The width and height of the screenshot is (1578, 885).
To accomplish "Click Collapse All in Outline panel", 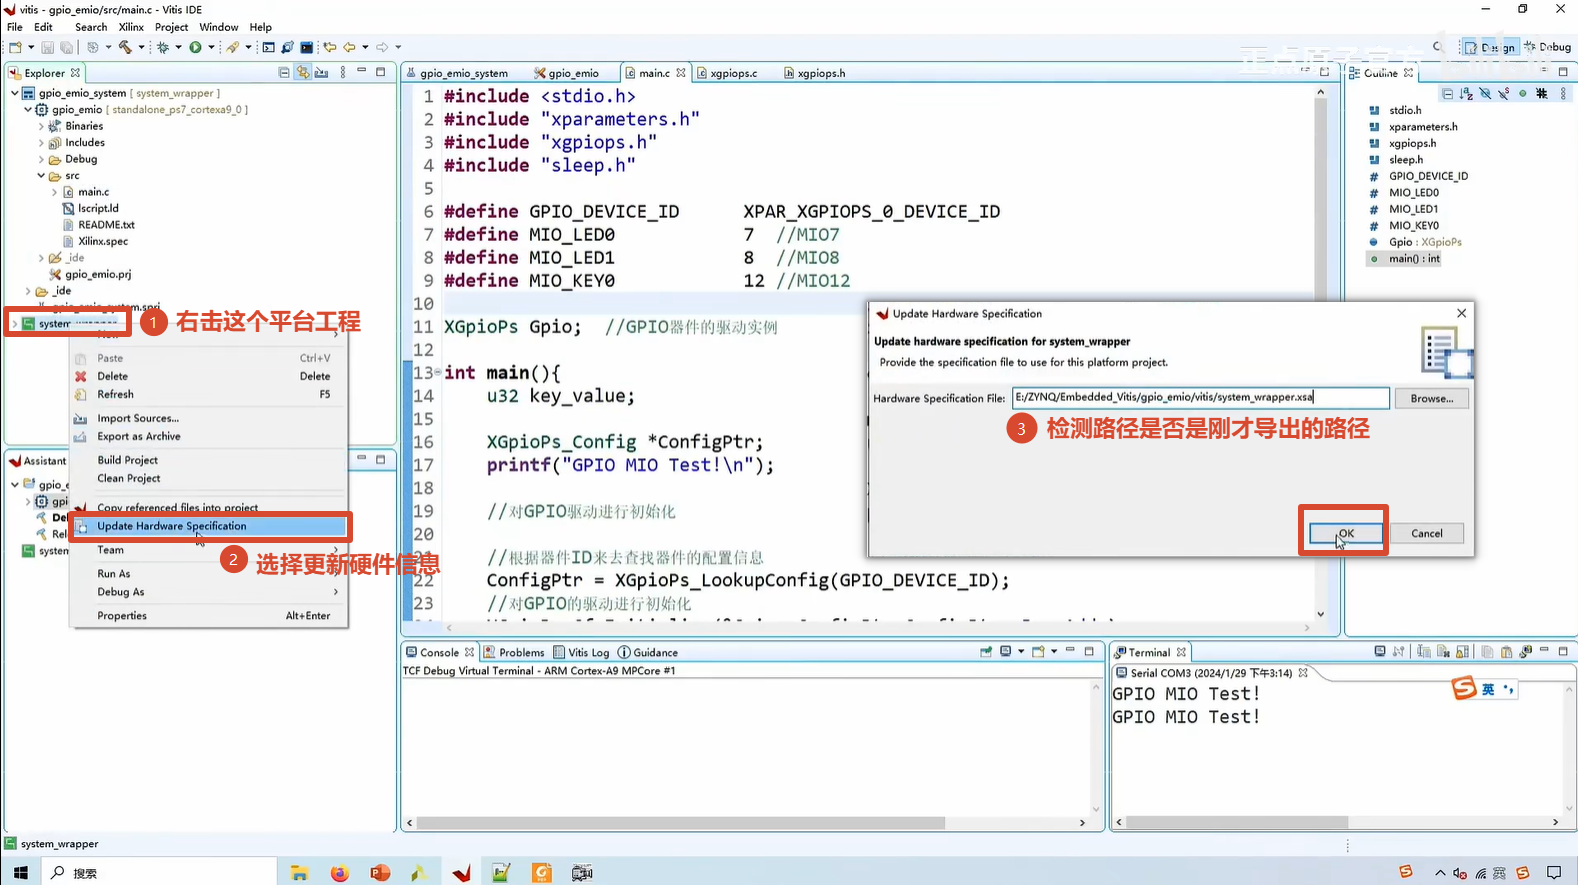I will click(1447, 94).
